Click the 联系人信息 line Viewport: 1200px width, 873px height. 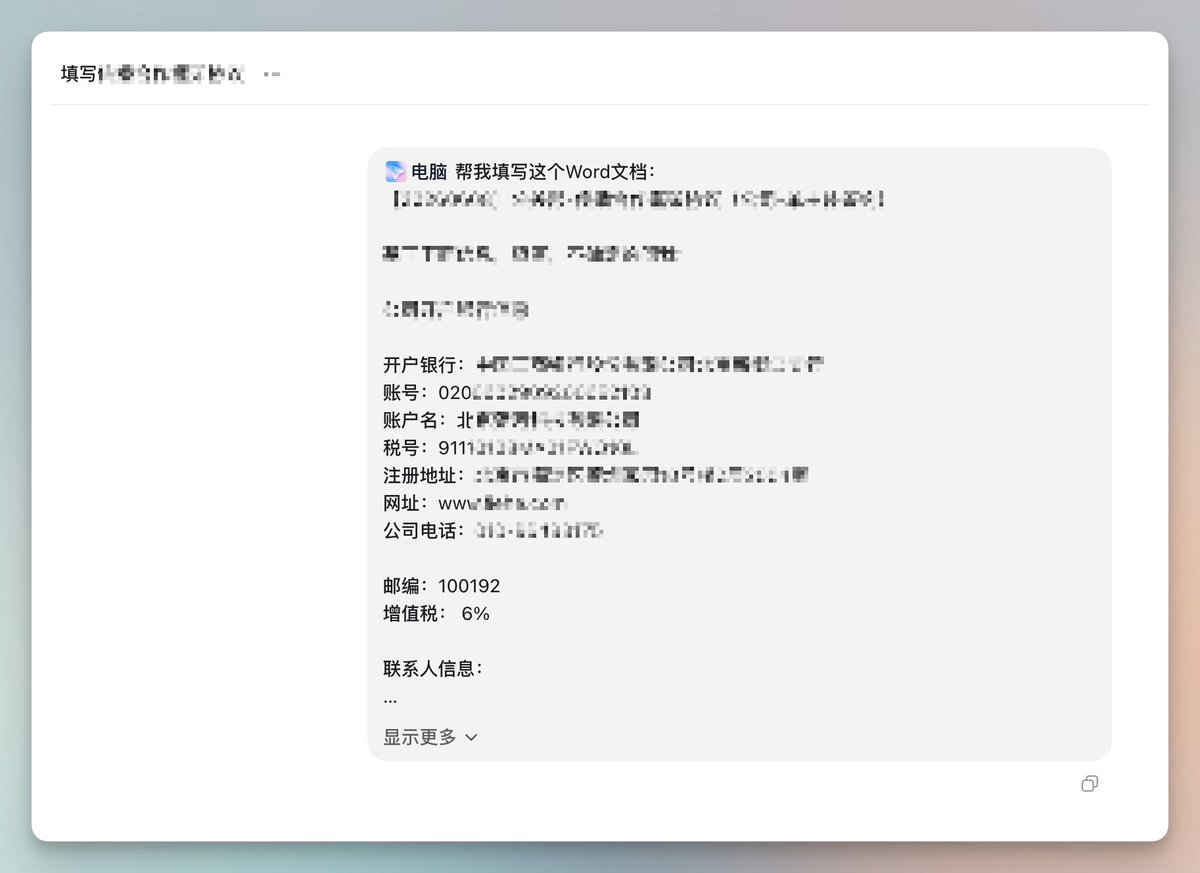coord(433,669)
